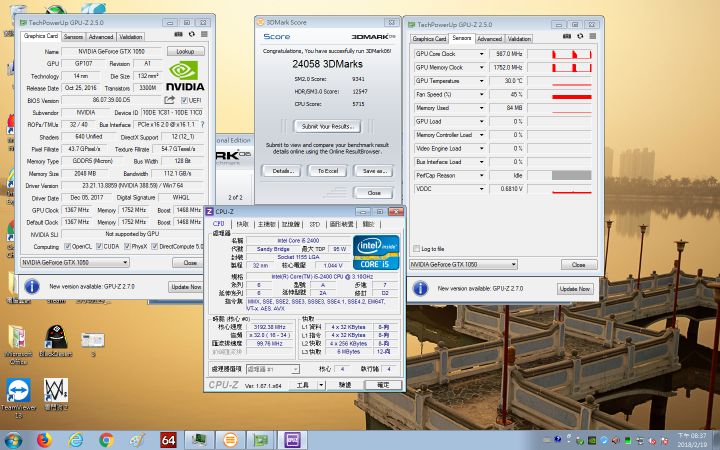Open the CPU-Z tools dropdown arrow
The image size is (720, 450).
pos(321,385)
